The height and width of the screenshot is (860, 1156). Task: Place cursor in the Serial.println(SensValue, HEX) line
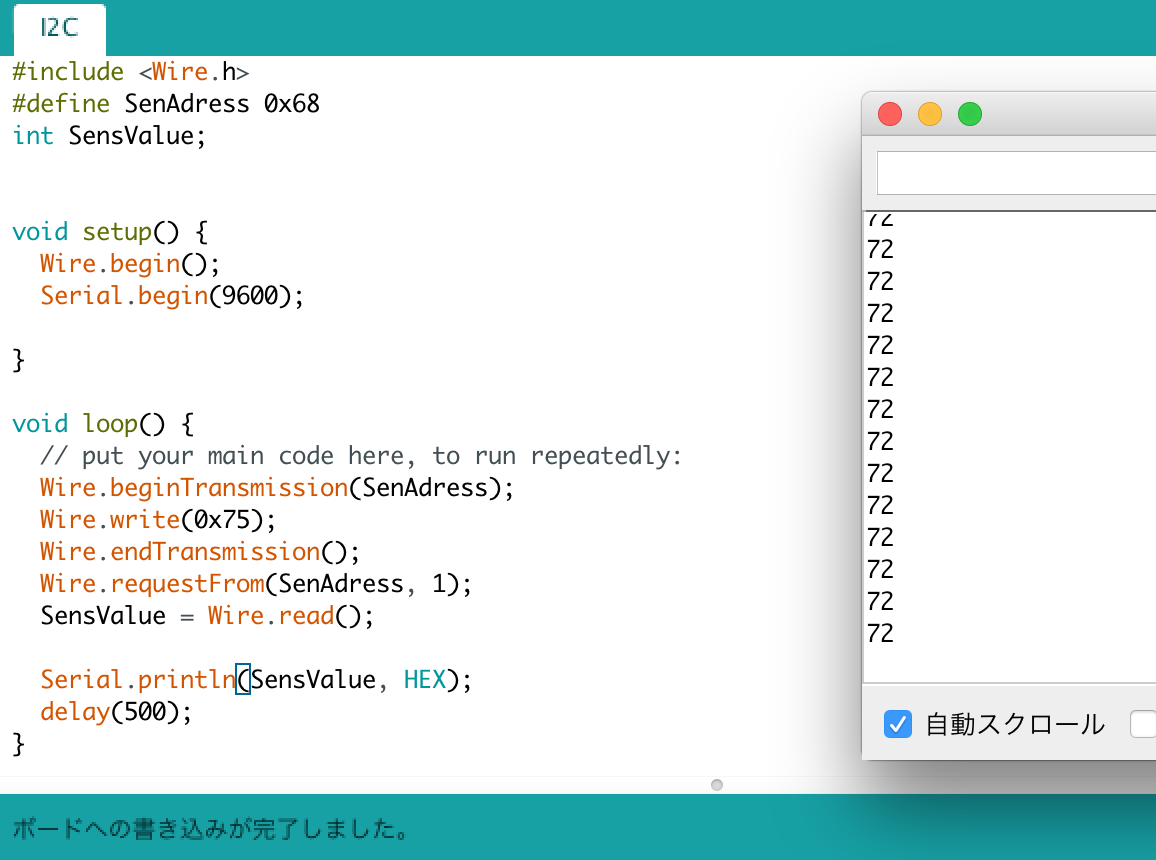(x=240, y=679)
